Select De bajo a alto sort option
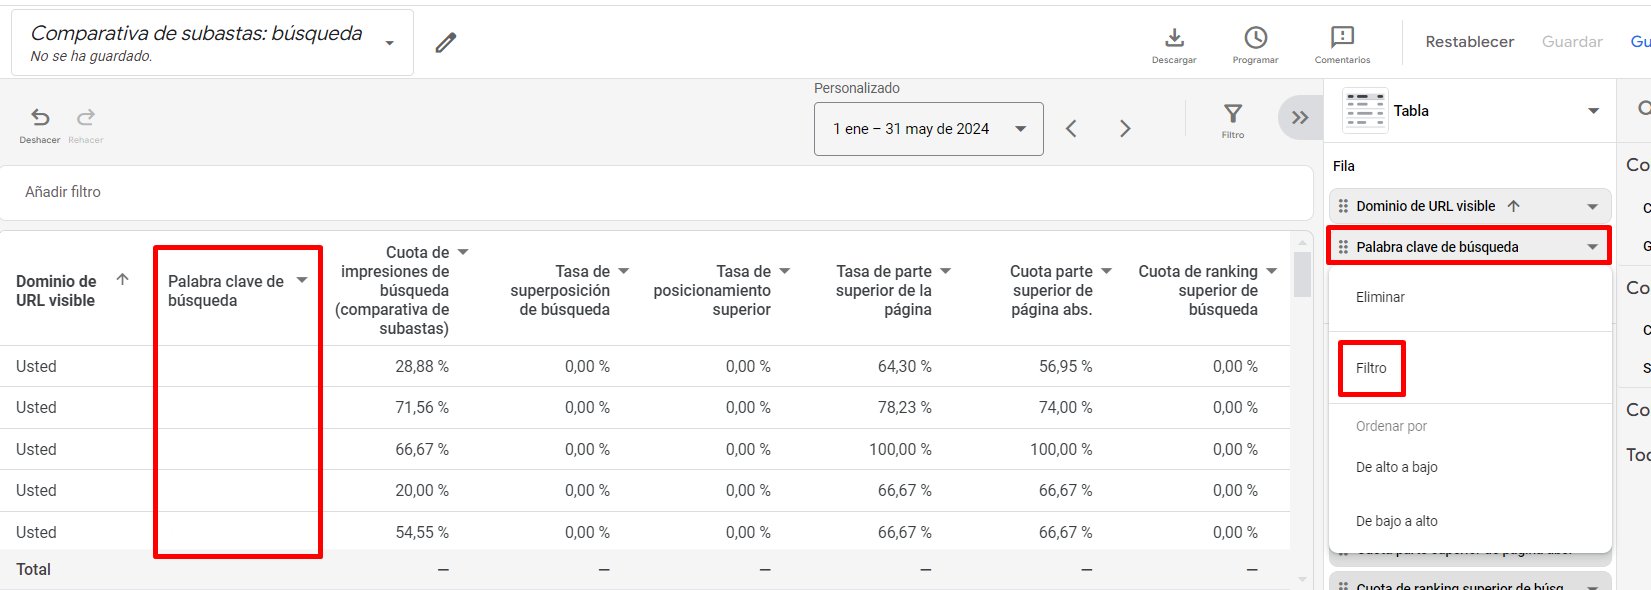The height and width of the screenshot is (590, 1651). coord(1396,521)
